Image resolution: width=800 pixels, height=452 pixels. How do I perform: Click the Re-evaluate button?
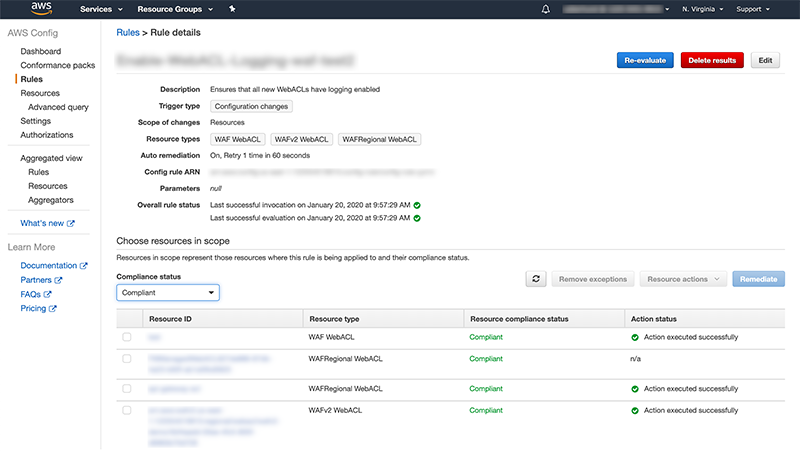645,60
